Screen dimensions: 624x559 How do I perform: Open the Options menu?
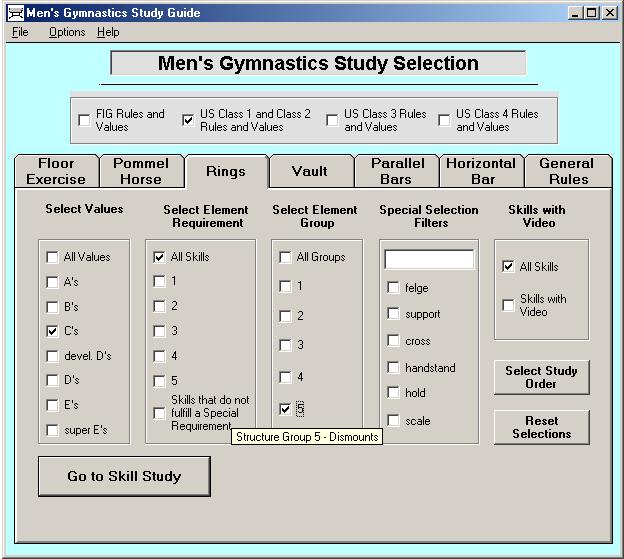coord(67,32)
